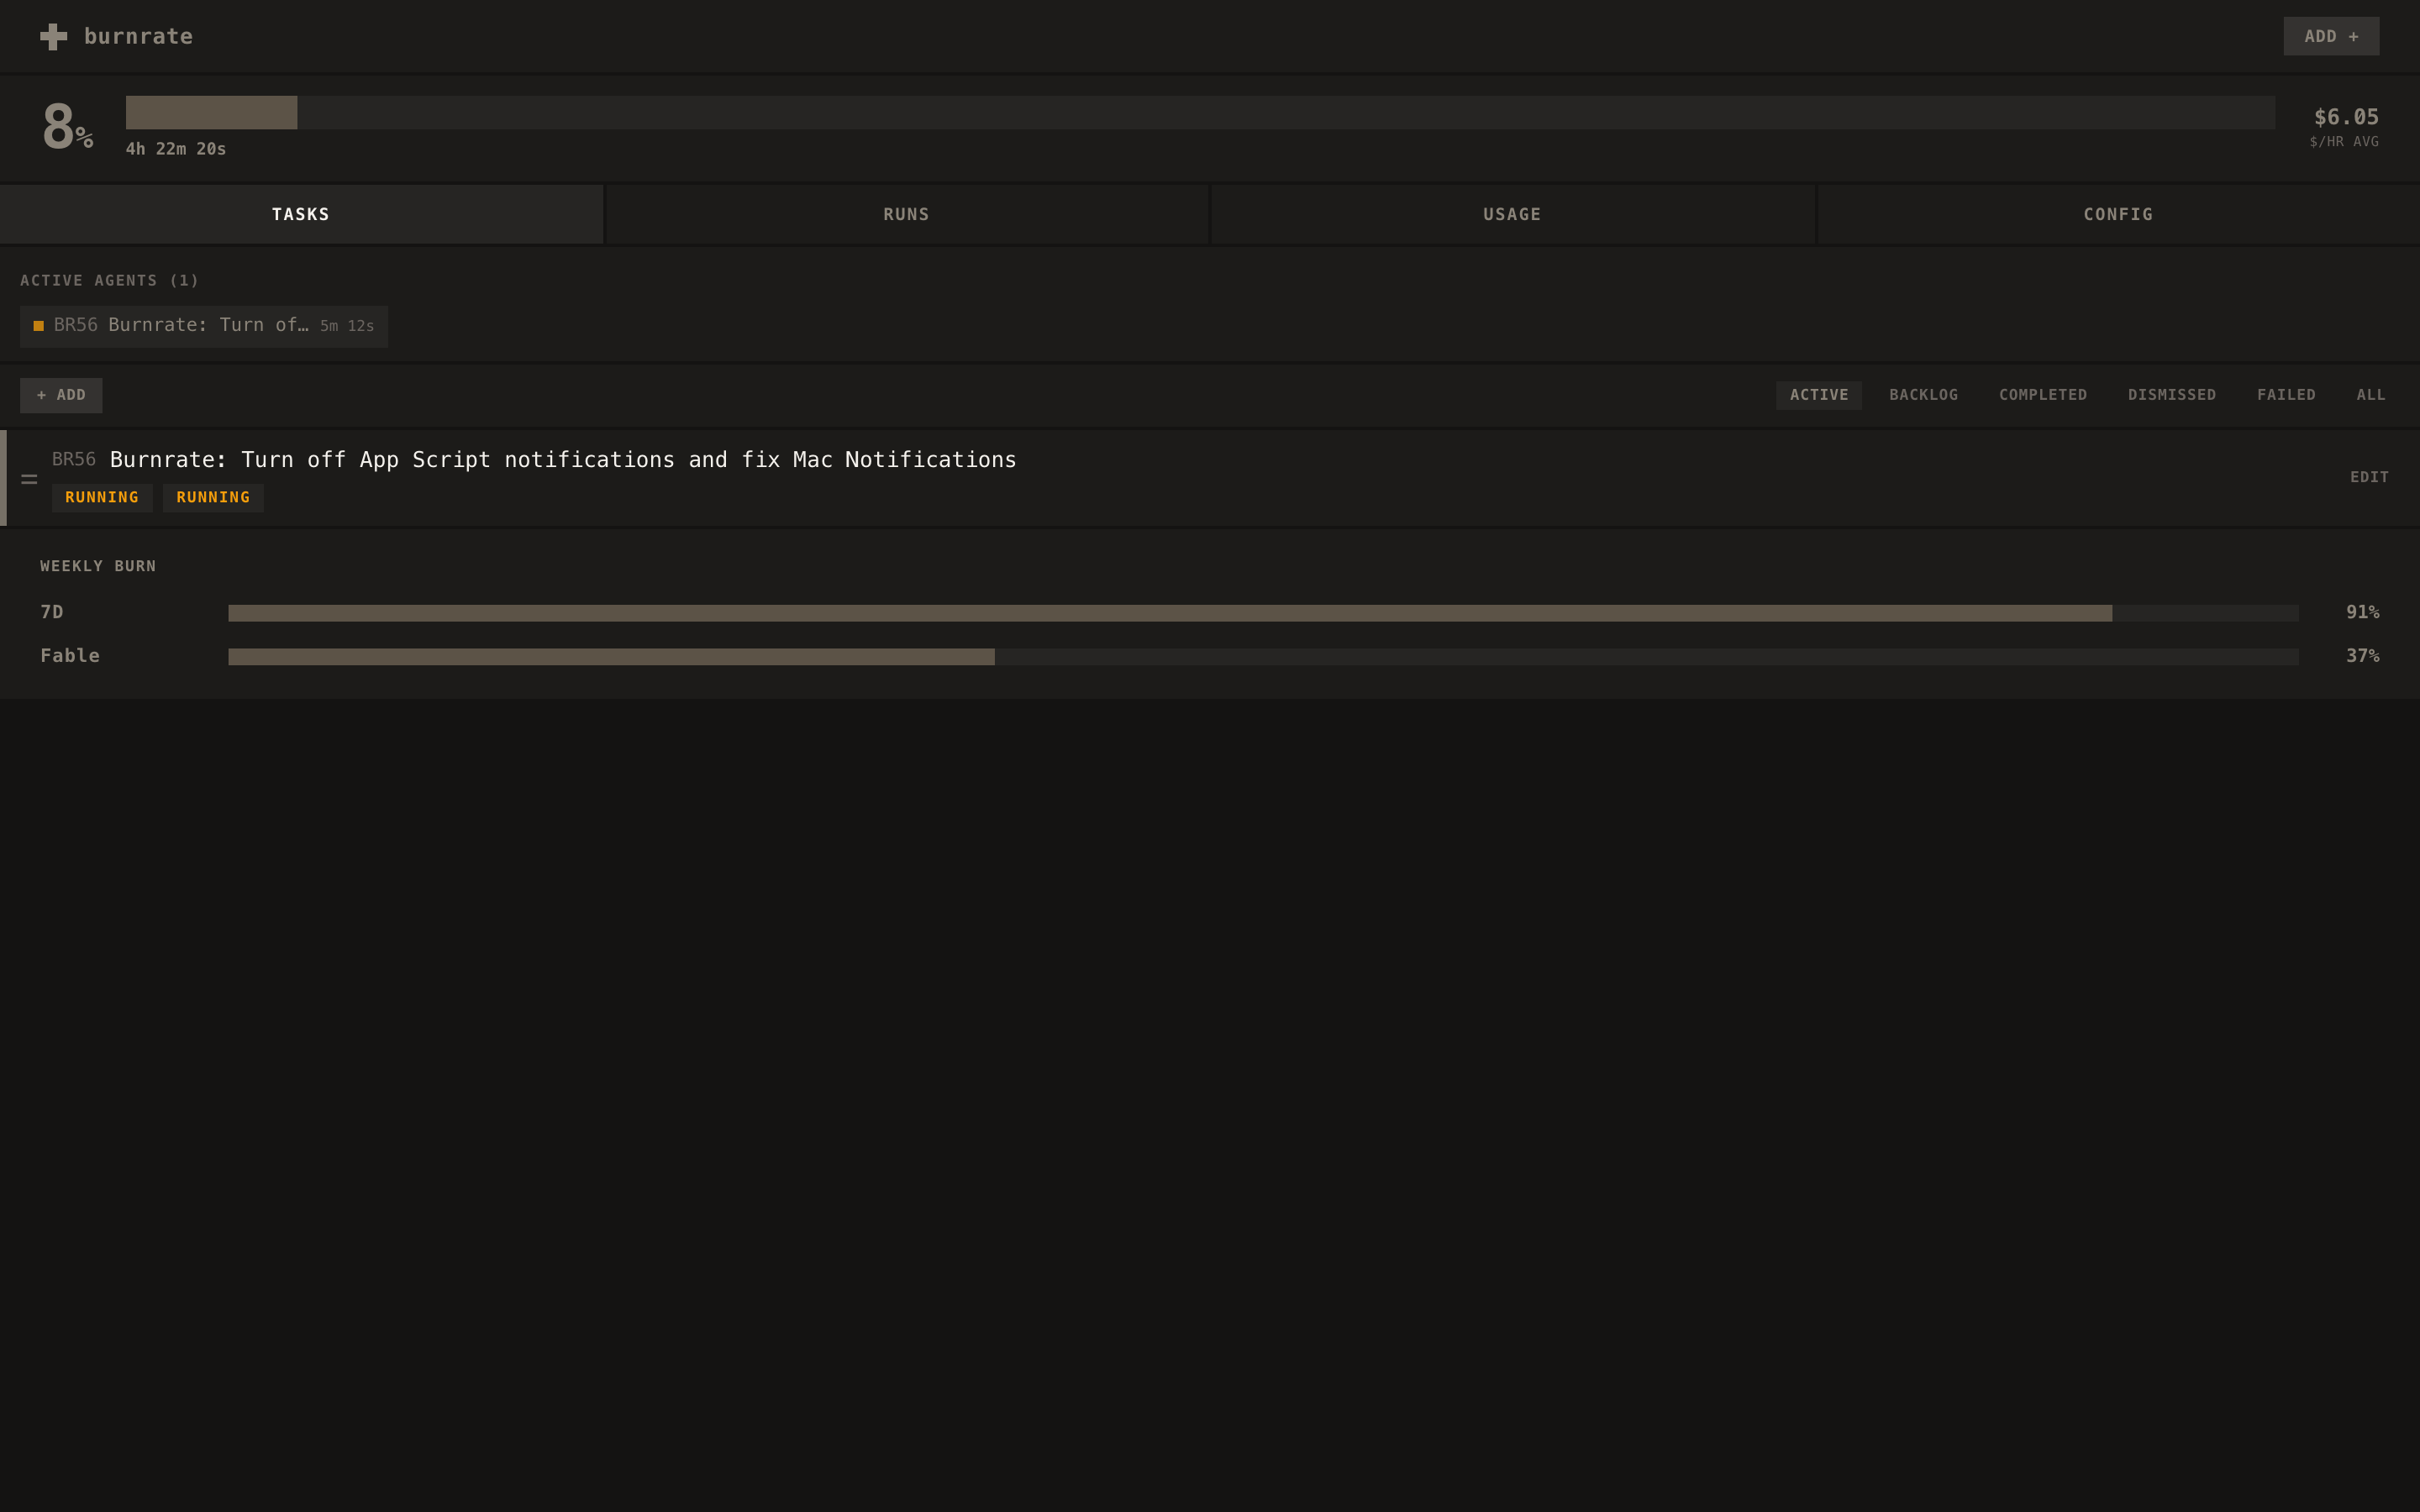Click the top-right ADD + button
The width and height of the screenshot is (2420, 1512).
[2330, 36]
